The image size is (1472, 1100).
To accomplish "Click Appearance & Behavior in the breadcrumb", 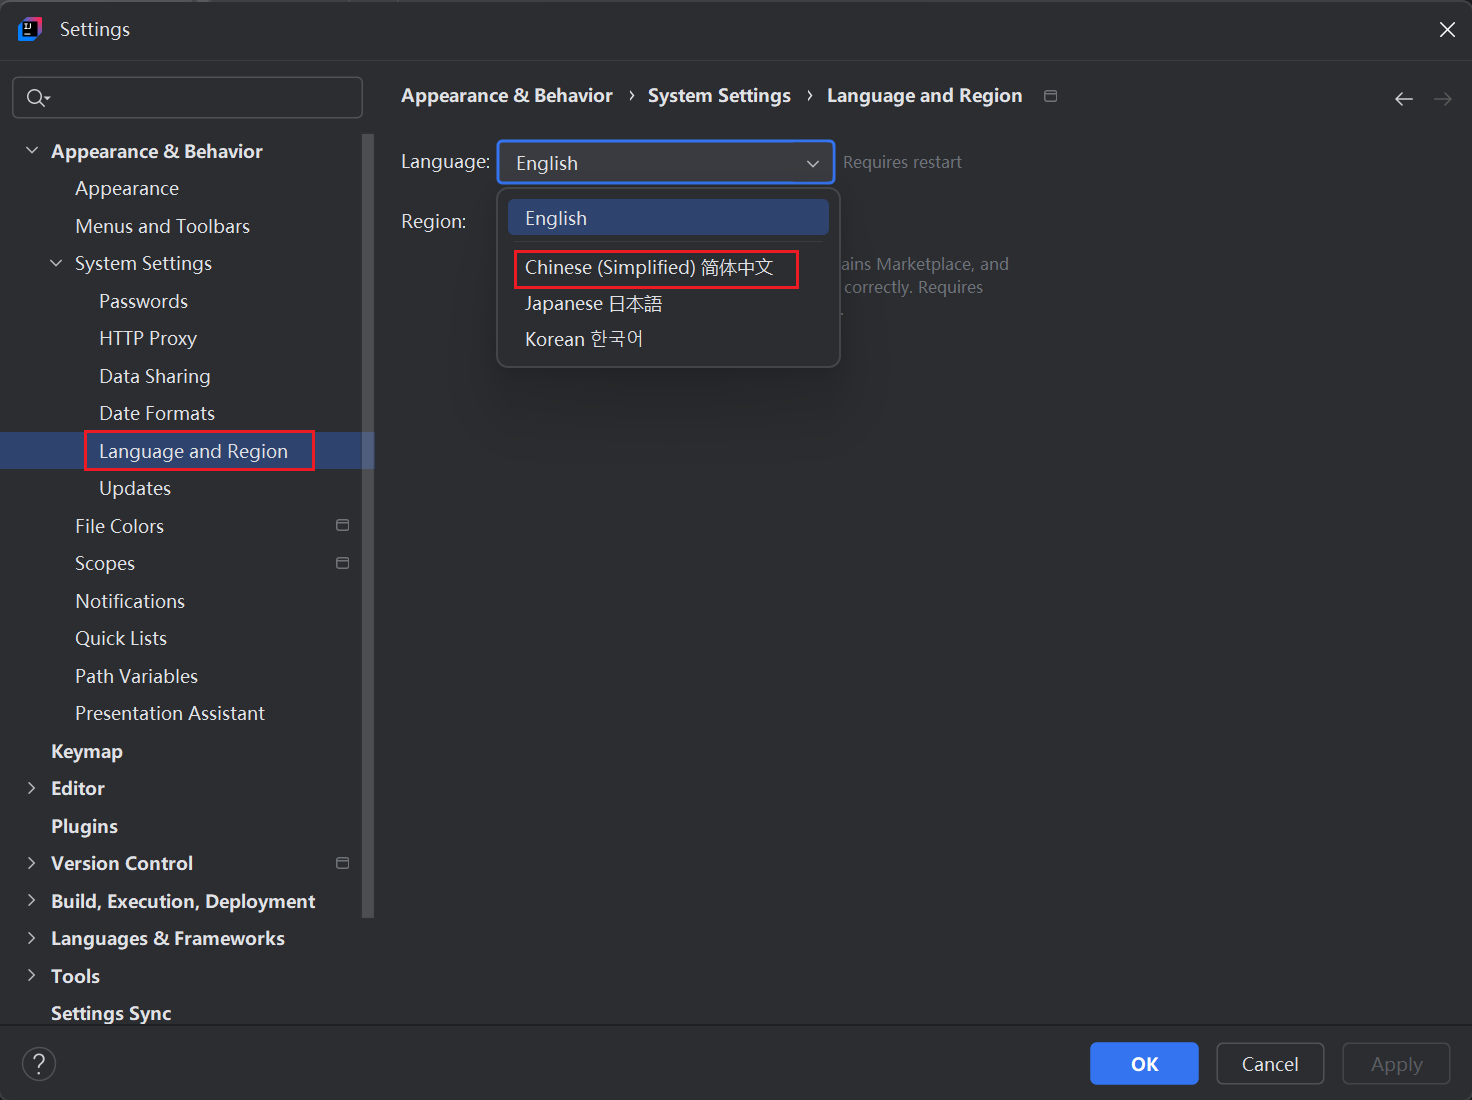I will point(507,96).
